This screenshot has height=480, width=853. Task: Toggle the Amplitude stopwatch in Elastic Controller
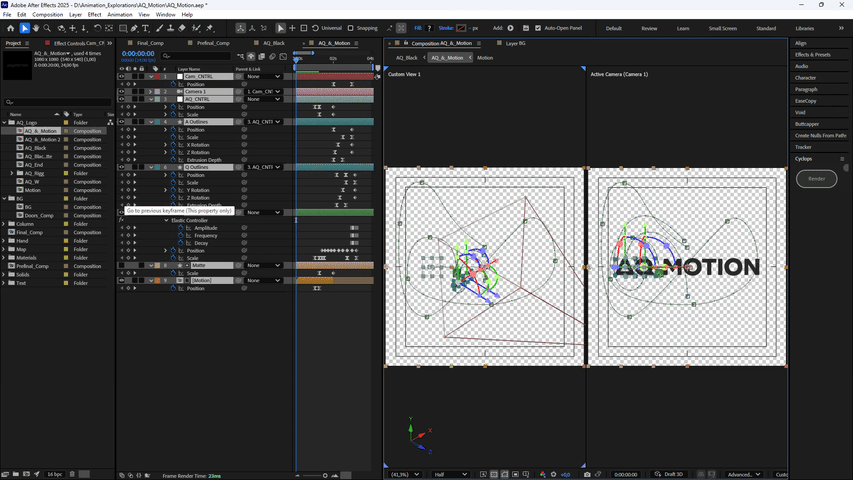(181, 228)
